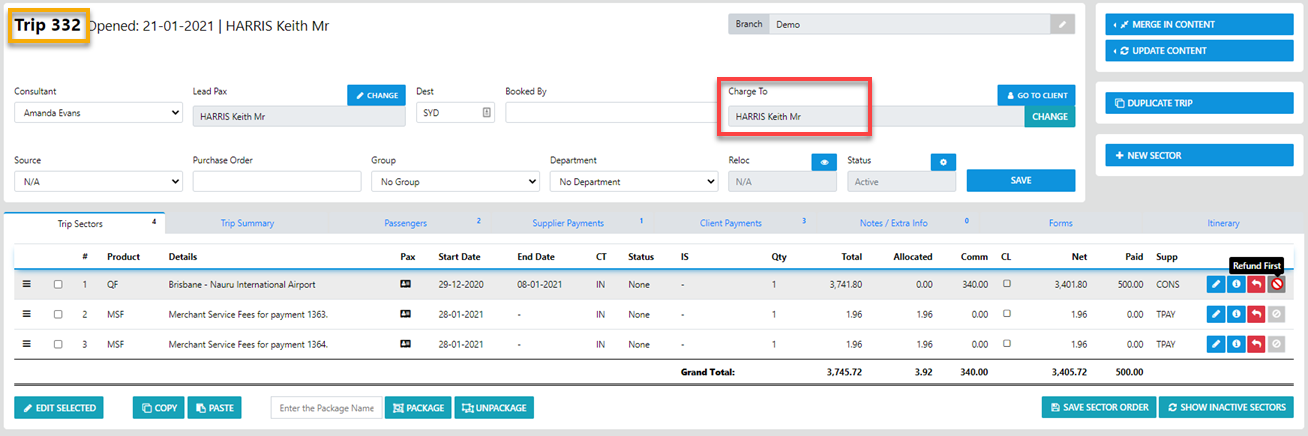Click the red refund arrow for payment 1364 row
This screenshot has height=436, width=1308.
(x=1256, y=345)
